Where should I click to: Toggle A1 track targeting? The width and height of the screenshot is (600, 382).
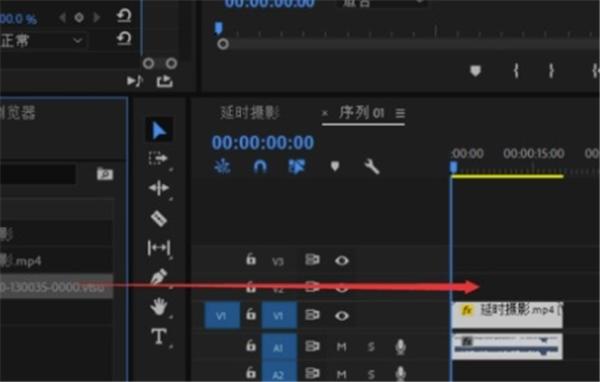(279, 347)
